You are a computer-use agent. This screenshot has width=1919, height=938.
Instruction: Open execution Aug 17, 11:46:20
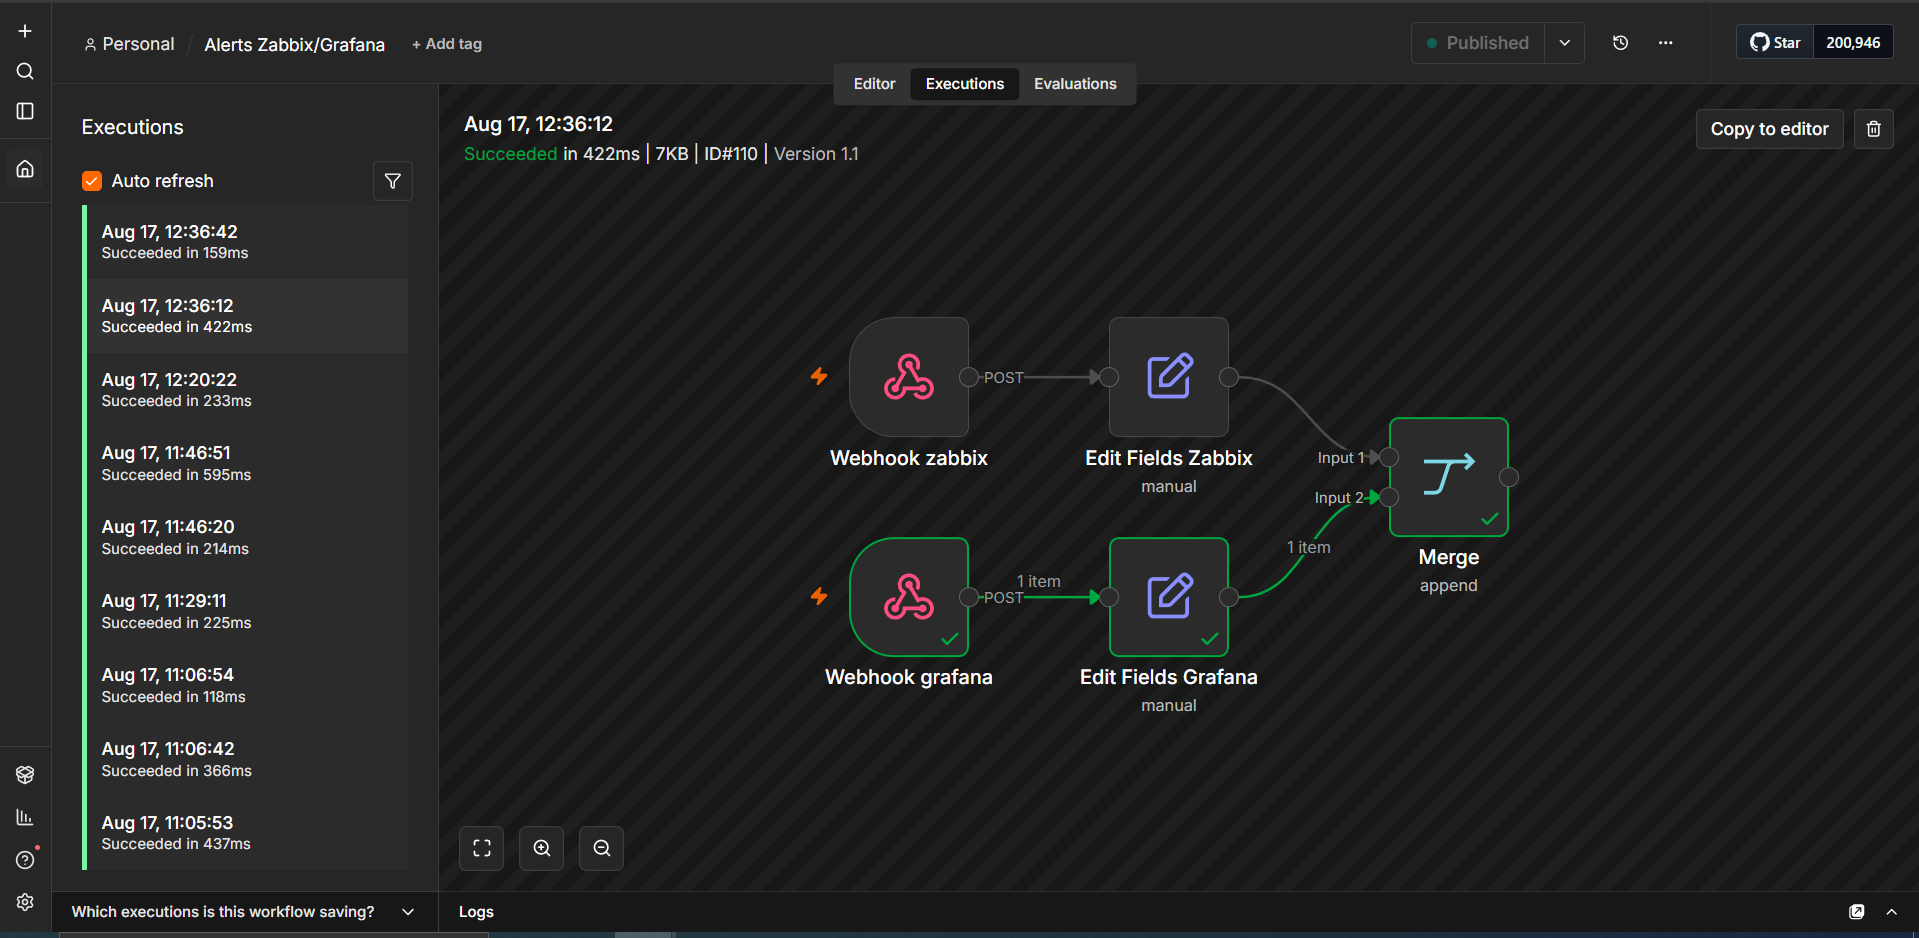248,537
